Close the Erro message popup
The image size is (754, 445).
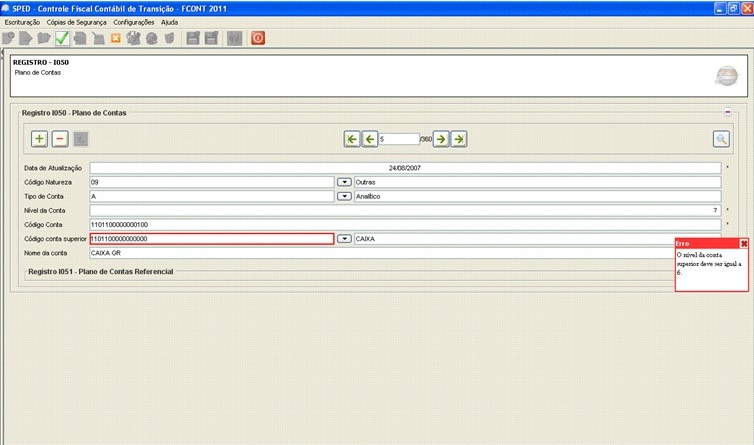tap(744, 243)
